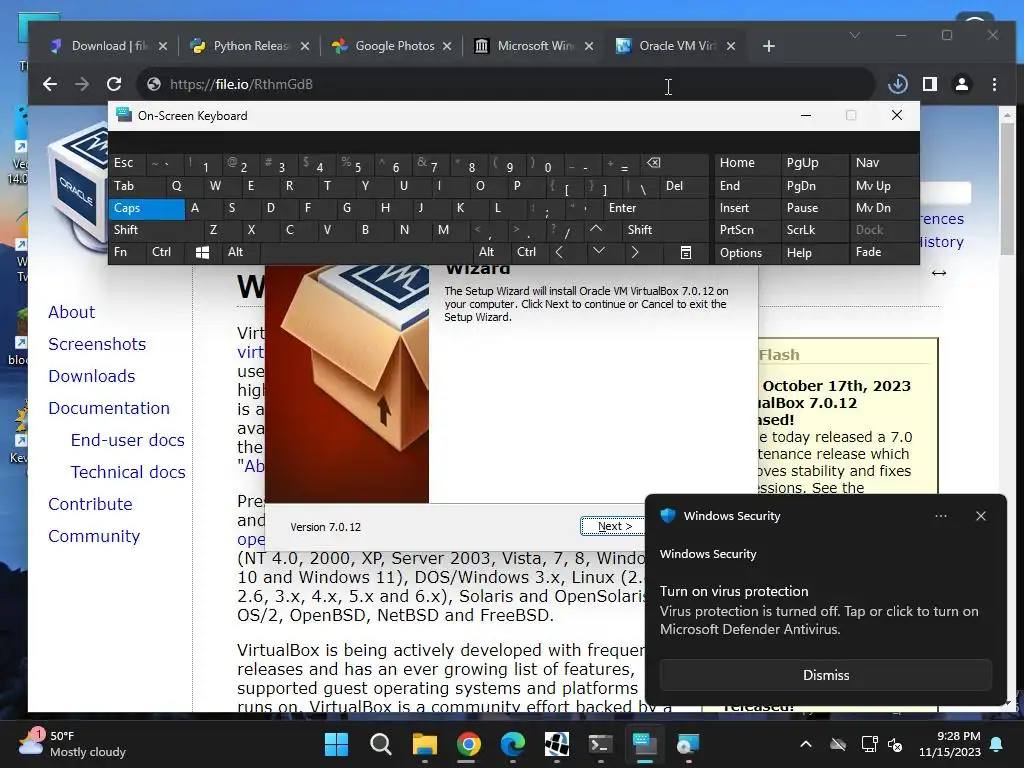Toggle the Fade key on keyboard
1024x768 pixels.
pyautogui.click(x=884, y=252)
